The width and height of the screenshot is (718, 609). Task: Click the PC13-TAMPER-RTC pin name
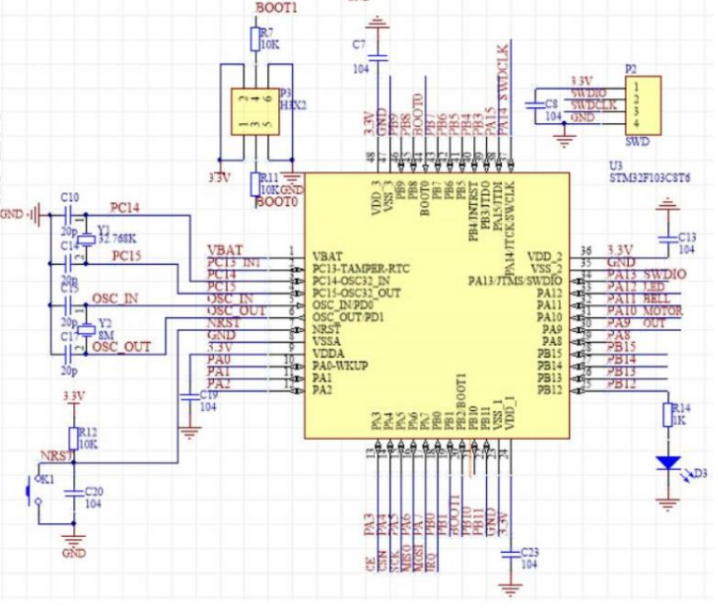click(361, 268)
